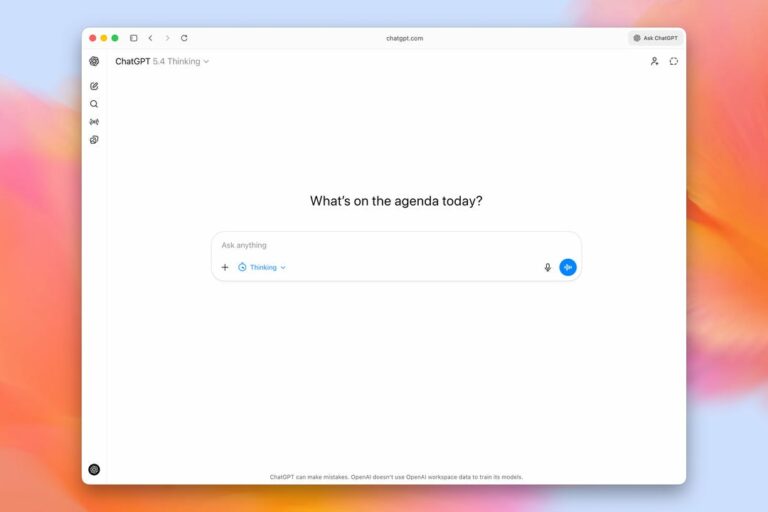Viewport: 768px width, 512px height.
Task: Click the plus icon to attach files
Action: click(225, 267)
